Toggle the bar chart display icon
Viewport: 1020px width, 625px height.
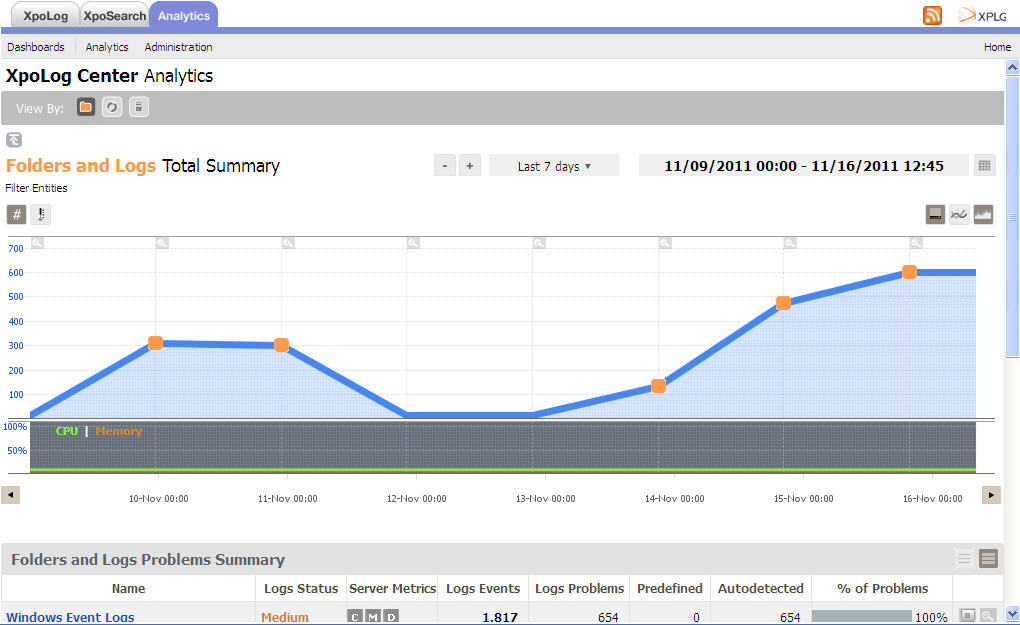tap(935, 214)
